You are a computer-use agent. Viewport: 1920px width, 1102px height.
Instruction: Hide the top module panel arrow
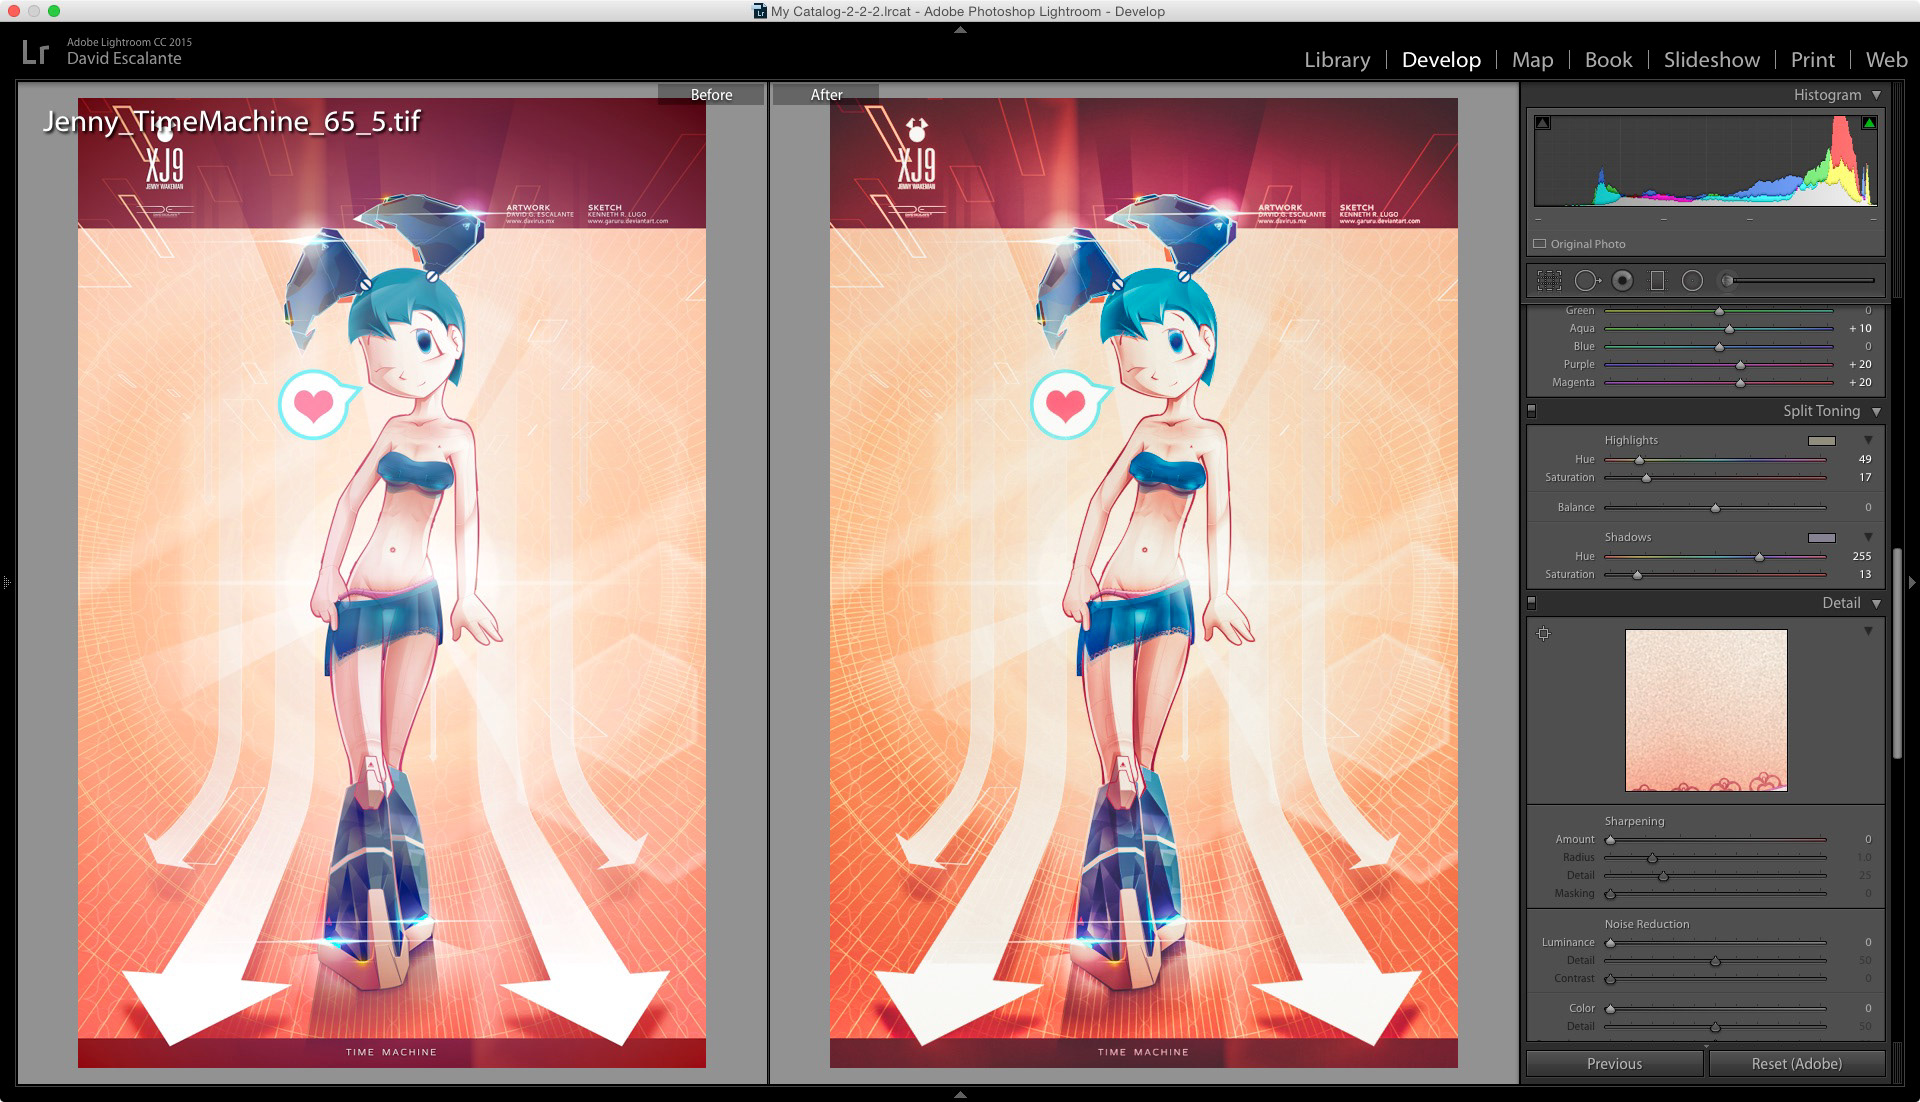960,30
